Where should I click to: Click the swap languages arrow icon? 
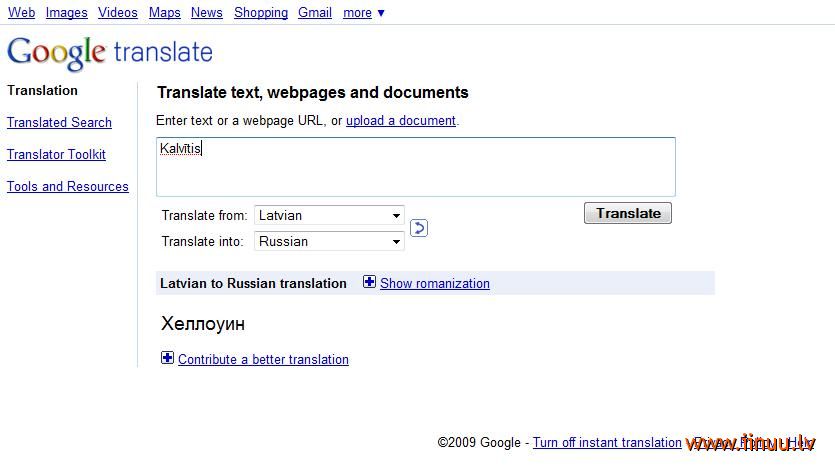419,228
